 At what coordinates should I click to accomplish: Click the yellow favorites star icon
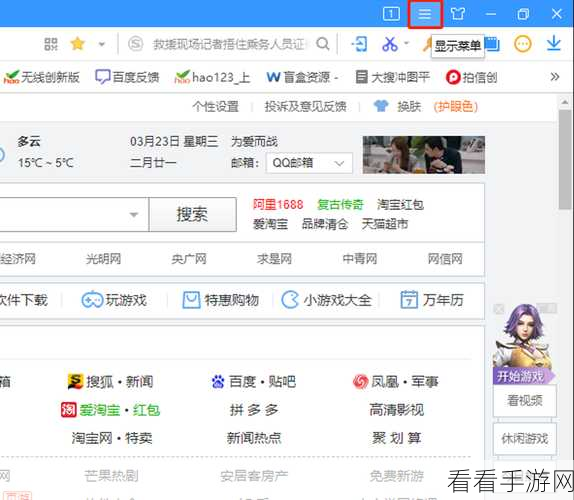[78, 44]
